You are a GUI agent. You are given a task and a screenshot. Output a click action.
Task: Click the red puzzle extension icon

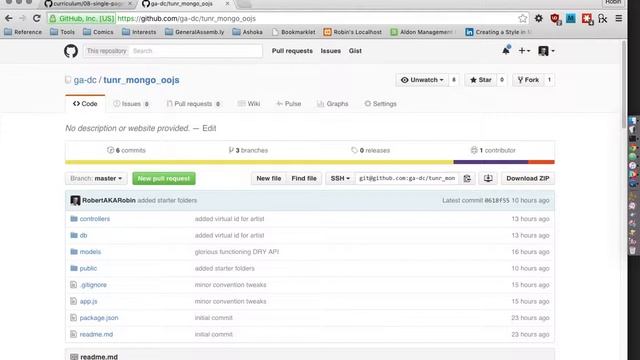click(x=587, y=19)
